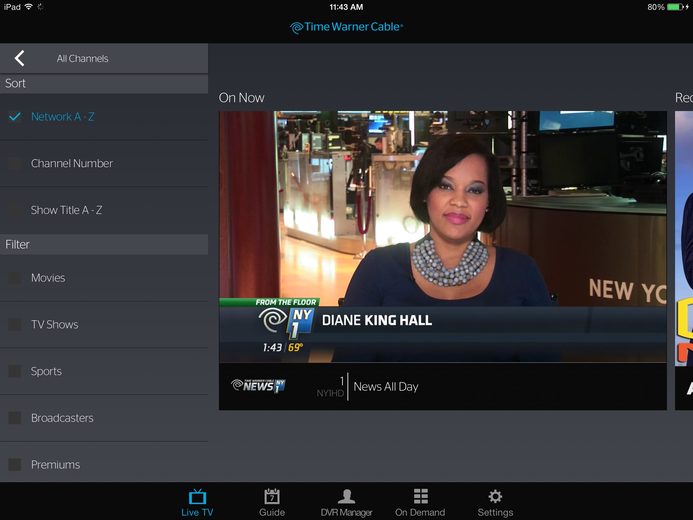This screenshot has height=520, width=693.
Task: Open the Guide tab
Action: [x=272, y=503]
